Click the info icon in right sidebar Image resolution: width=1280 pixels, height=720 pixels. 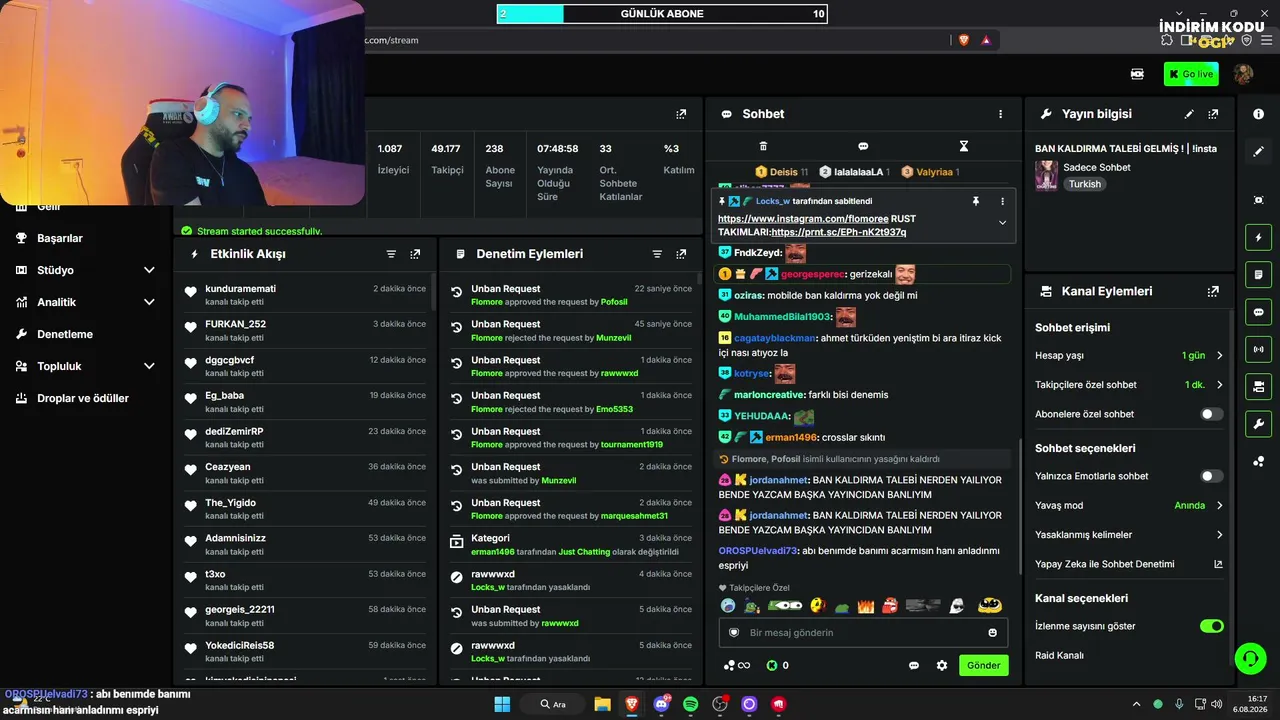point(1258,114)
